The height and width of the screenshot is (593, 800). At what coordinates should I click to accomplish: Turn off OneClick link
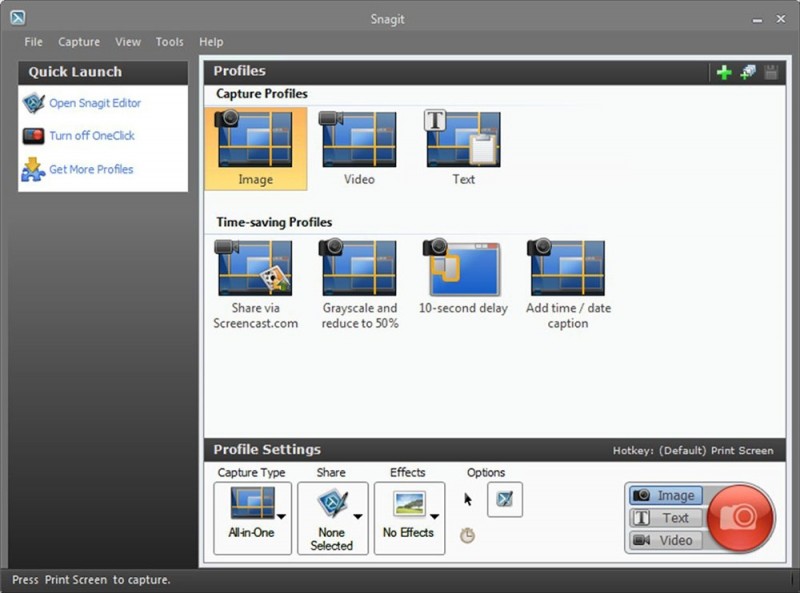[x=92, y=136]
